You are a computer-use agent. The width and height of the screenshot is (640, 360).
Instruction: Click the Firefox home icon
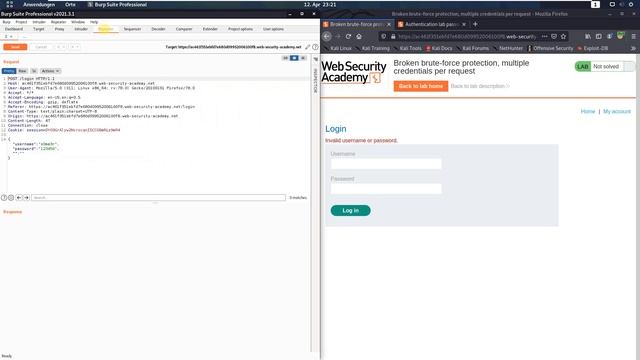click(359, 36)
